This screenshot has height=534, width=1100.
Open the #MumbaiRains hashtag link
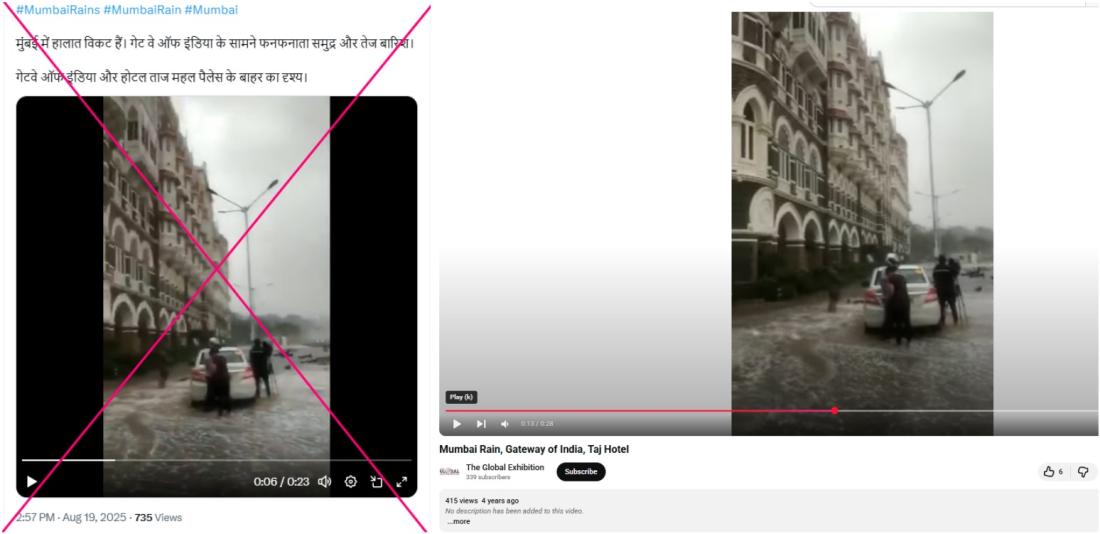click(58, 10)
